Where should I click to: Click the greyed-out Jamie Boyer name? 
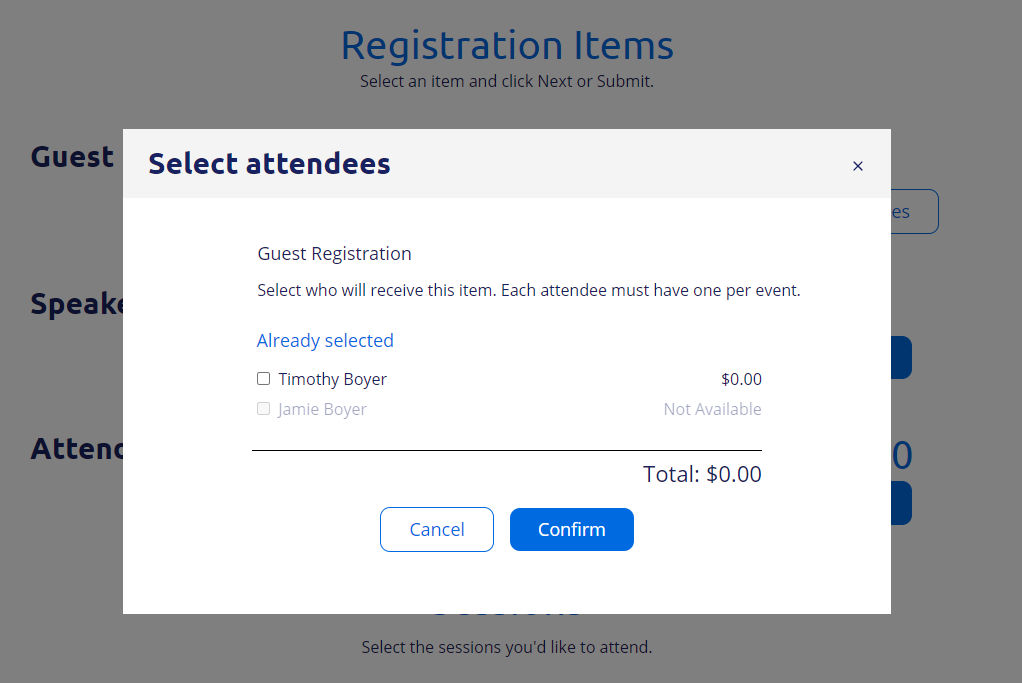tap(322, 410)
